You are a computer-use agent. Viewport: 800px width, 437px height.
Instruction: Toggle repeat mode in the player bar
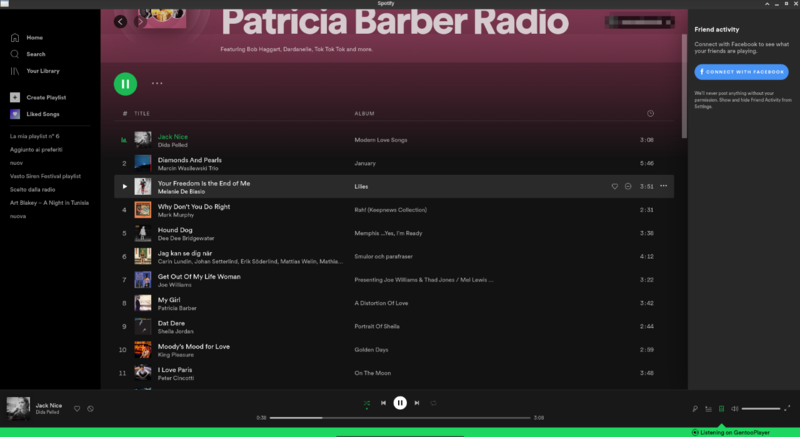click(x=434, y=403)
